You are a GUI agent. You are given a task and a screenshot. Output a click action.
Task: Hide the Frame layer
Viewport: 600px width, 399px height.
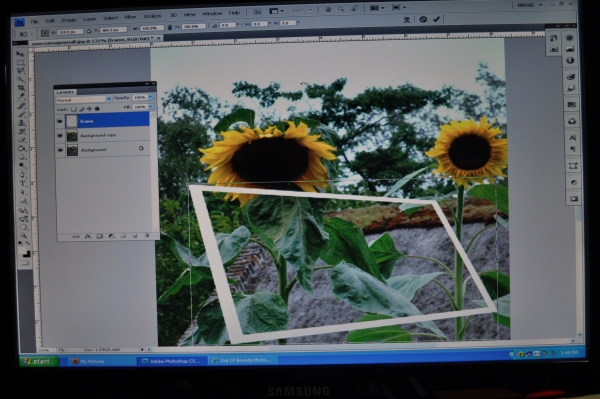[60, 121]
